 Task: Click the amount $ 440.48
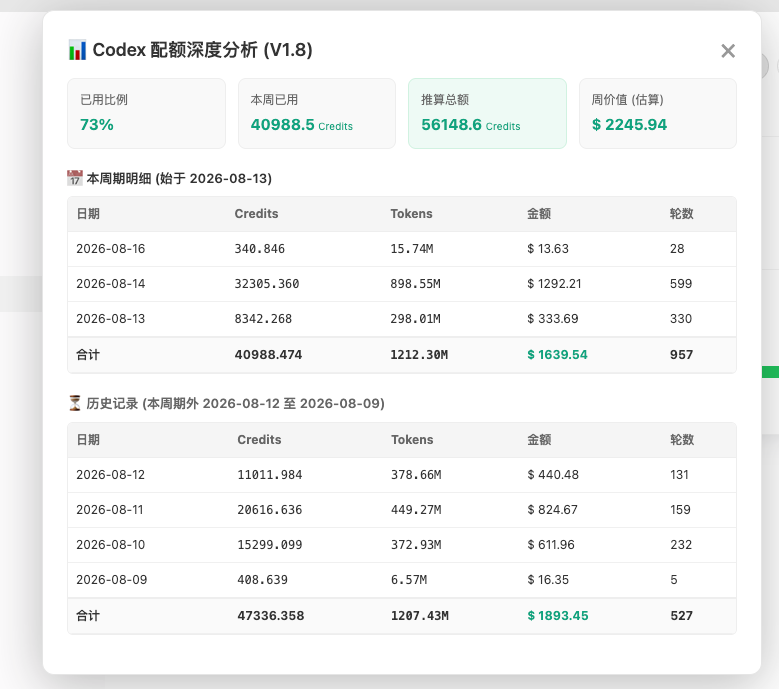point(553,474)
